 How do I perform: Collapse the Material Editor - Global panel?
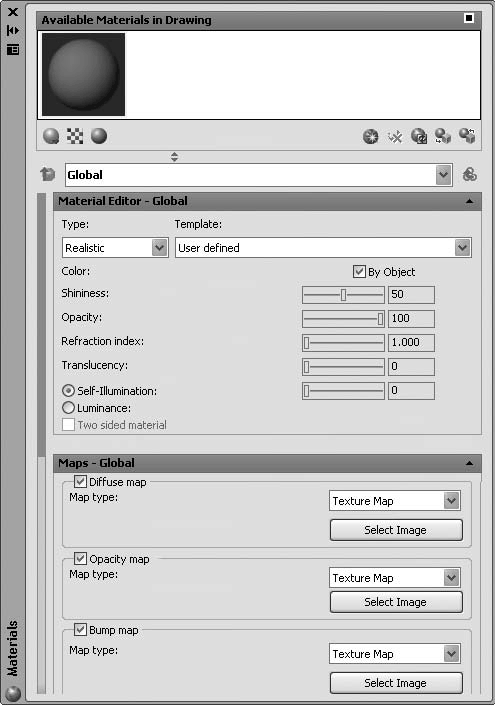tap(469, 201)
